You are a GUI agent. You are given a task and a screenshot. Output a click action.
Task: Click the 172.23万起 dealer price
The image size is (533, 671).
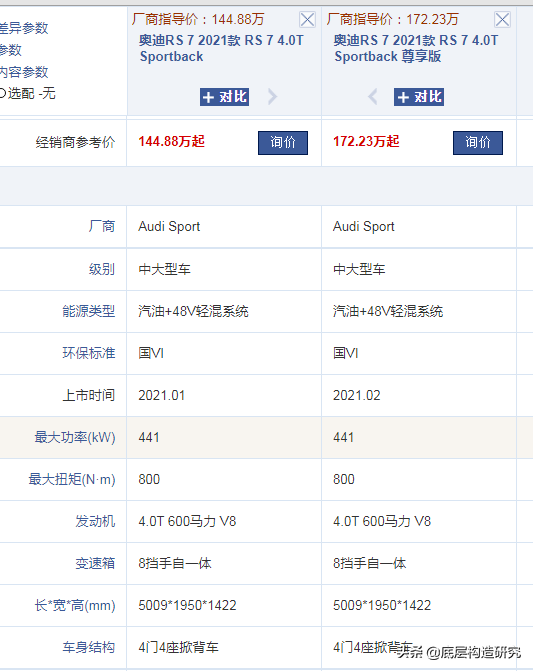[x=366, y=141]
